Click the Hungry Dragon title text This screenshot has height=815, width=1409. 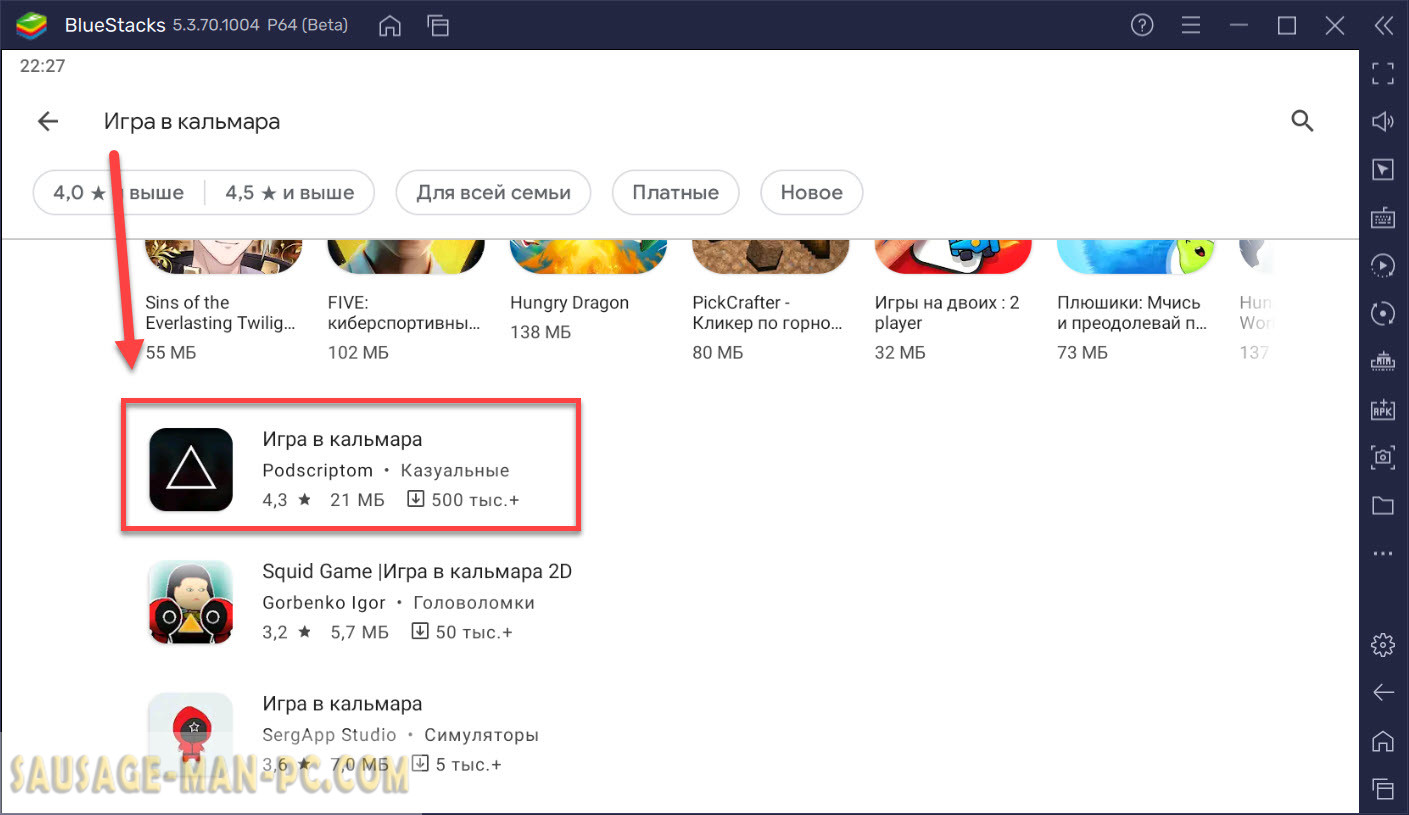(569, 303)
